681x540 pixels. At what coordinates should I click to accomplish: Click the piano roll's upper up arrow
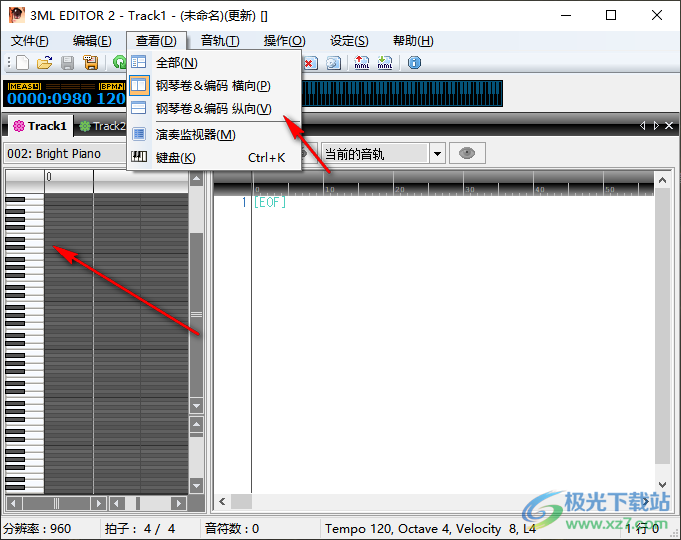pos(197,179)
